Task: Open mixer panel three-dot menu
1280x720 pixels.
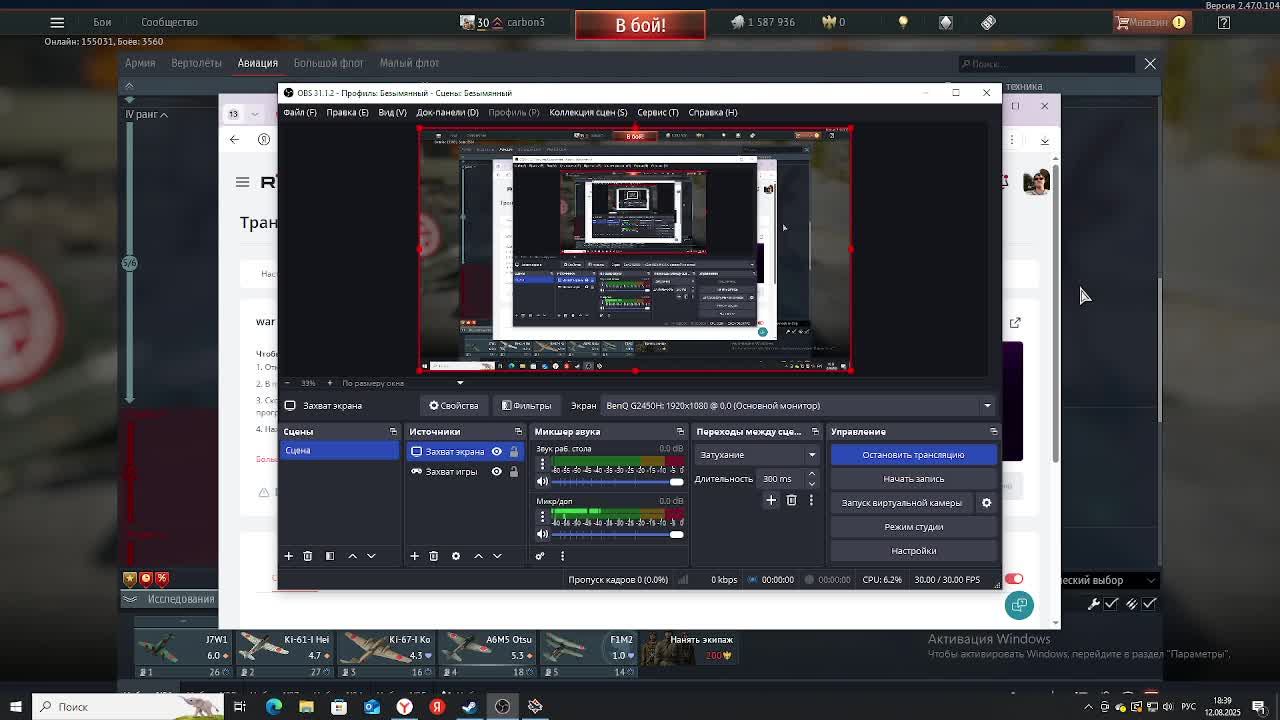Action: click(x=562, y=556)
